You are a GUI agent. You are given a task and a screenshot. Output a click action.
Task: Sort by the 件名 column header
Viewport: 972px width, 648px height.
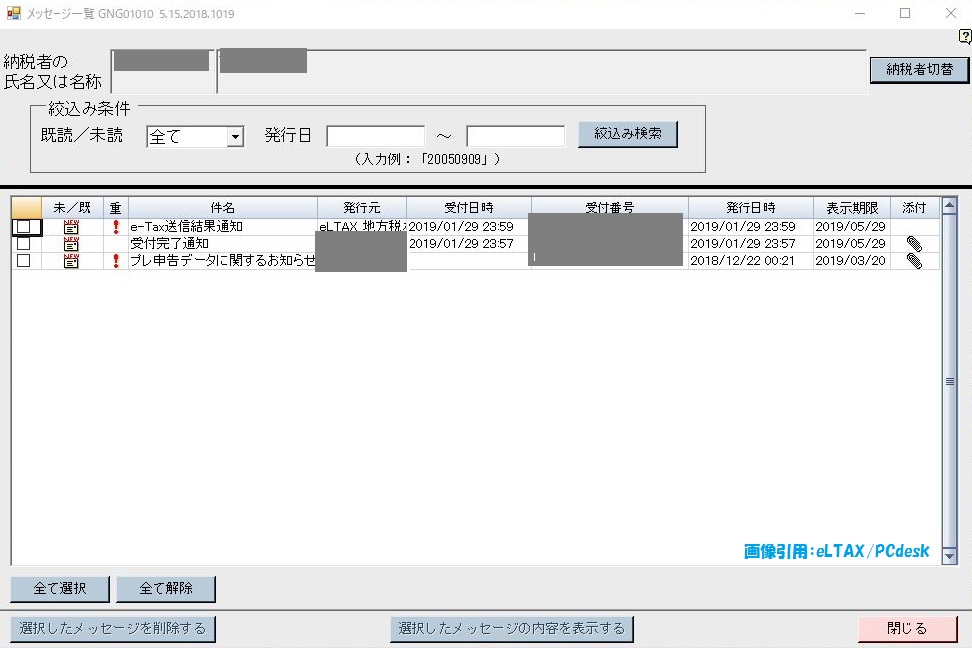click(x=223, y=208)
